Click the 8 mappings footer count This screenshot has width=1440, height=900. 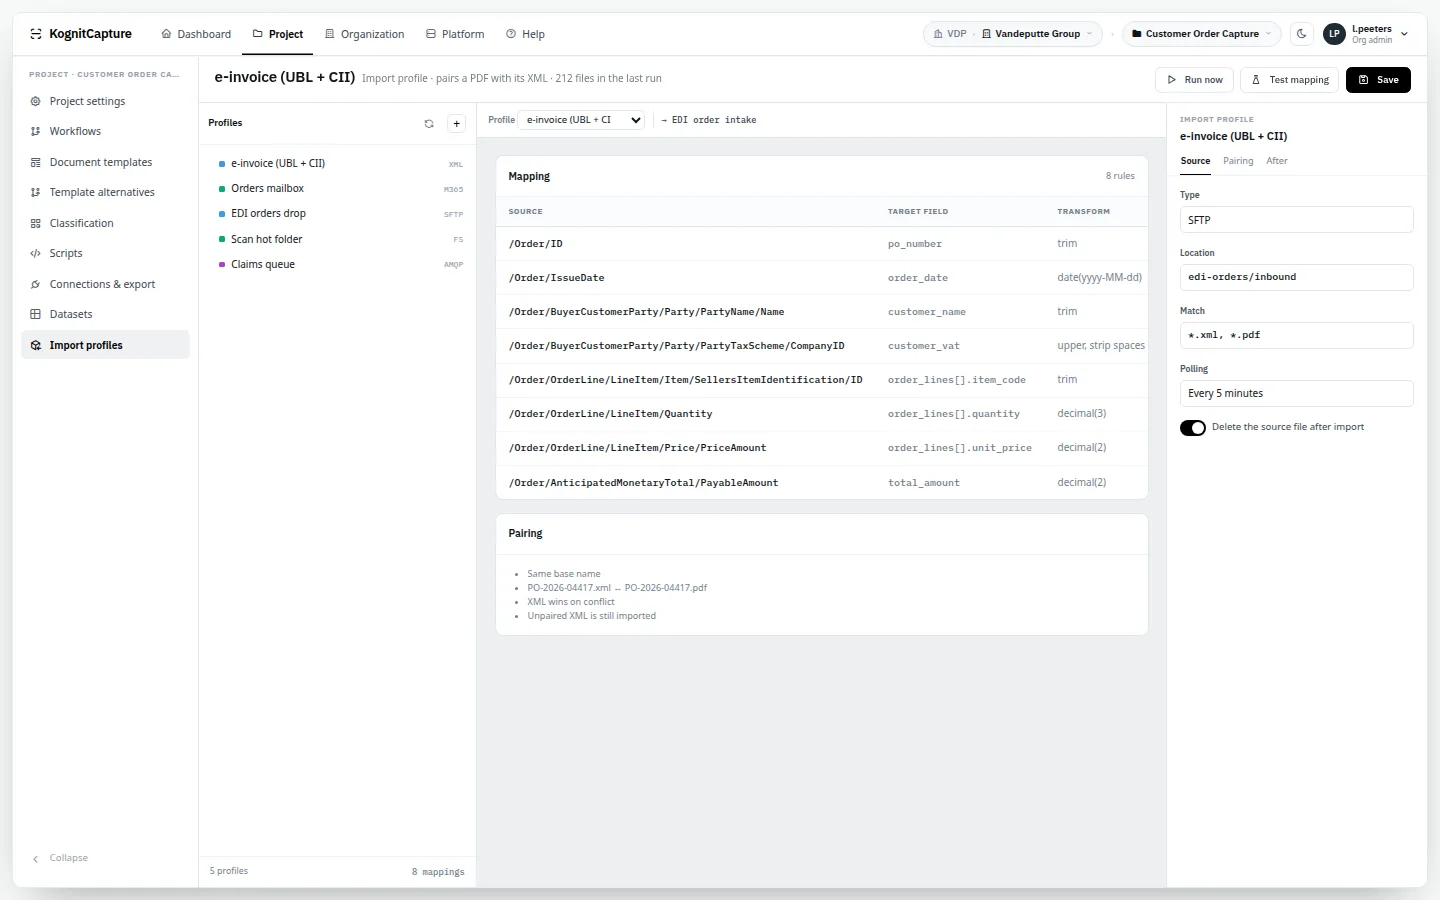pyautogui.click(x=438, y=872)
